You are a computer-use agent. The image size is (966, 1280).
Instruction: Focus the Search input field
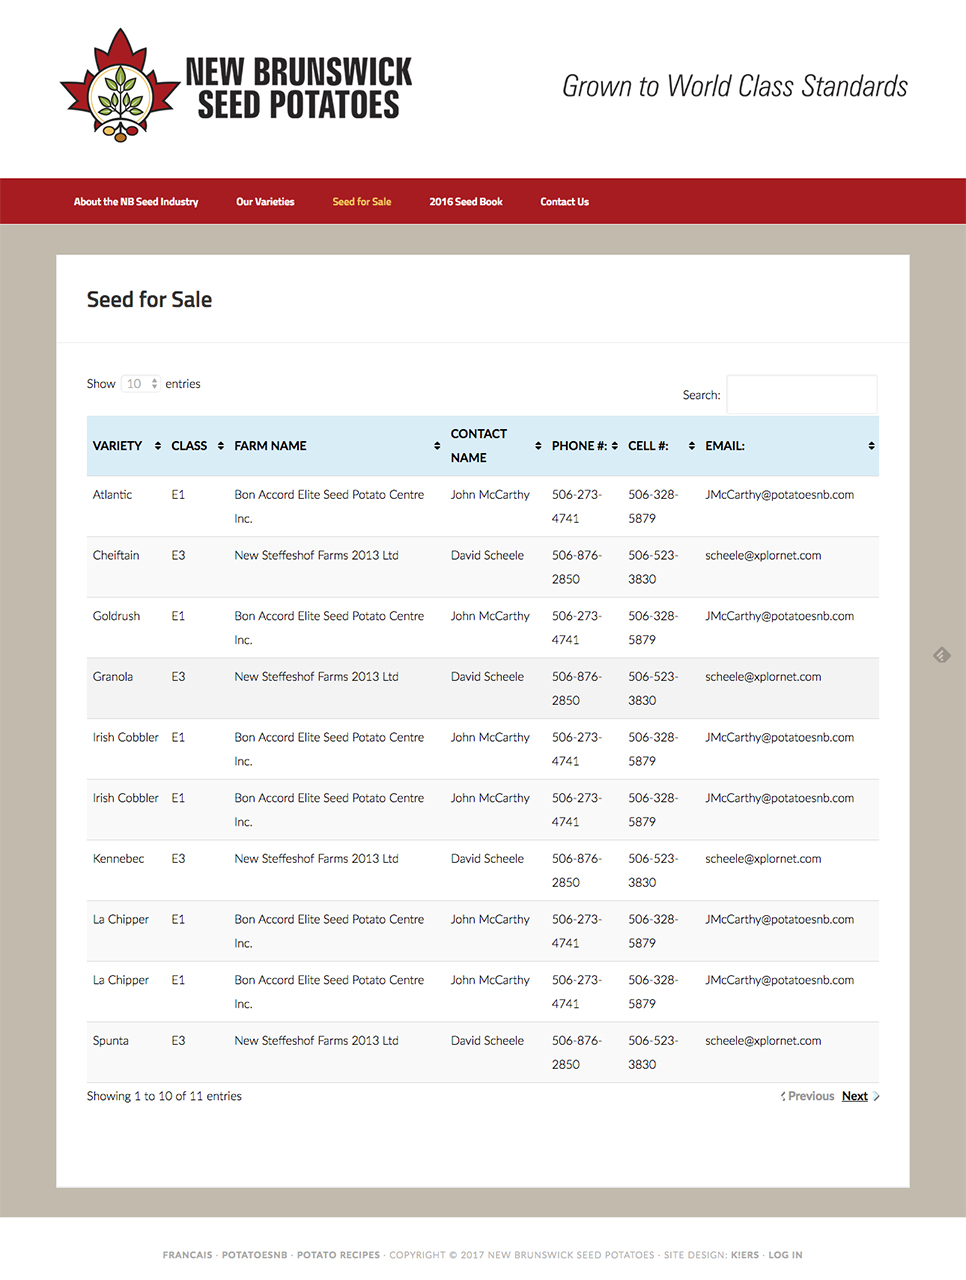[802, 395]
